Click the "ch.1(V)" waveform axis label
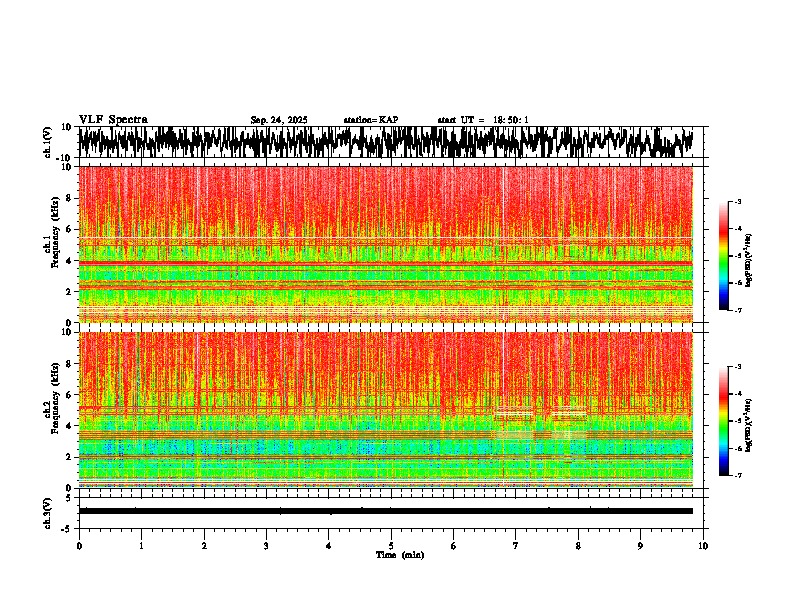 (48, 142)
